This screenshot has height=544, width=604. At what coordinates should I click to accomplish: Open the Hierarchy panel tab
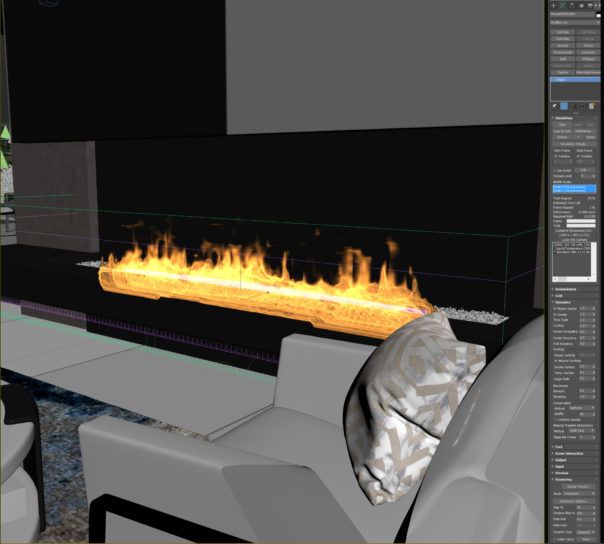572,6
